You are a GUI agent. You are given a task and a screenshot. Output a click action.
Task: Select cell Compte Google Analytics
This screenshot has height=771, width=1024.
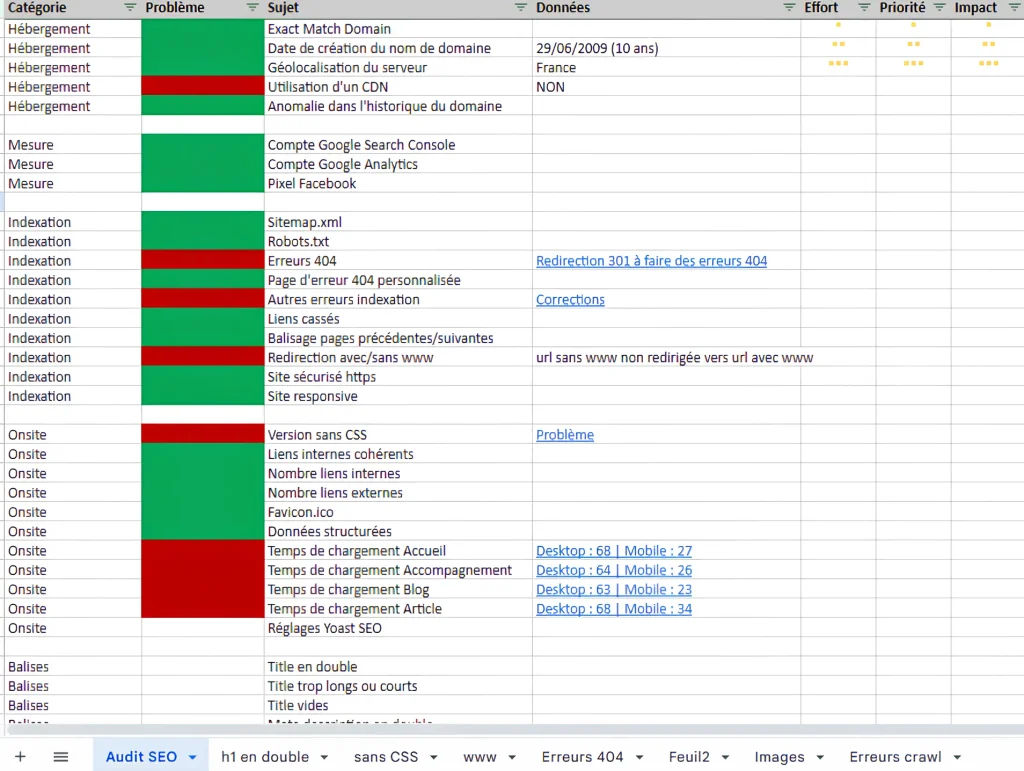tap(398, 164)
